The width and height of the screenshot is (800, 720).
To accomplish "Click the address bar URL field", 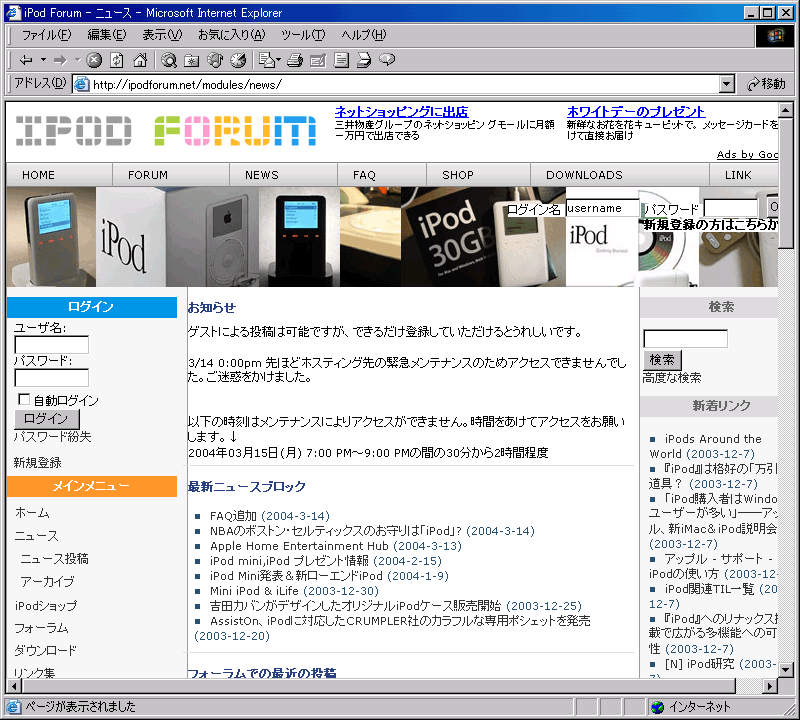I will tap(395, 84).
